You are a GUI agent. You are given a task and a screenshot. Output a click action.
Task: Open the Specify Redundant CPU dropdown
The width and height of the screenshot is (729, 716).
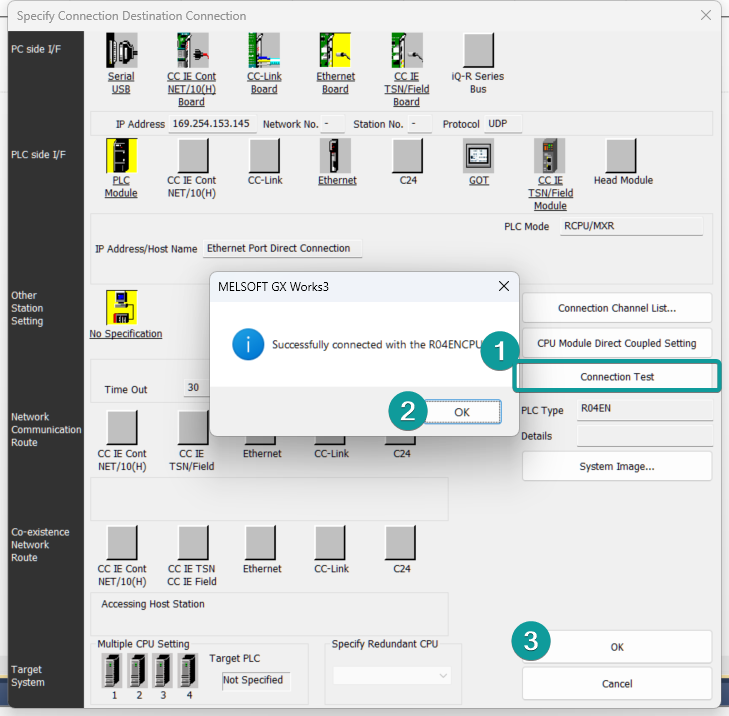click(391, 675)
